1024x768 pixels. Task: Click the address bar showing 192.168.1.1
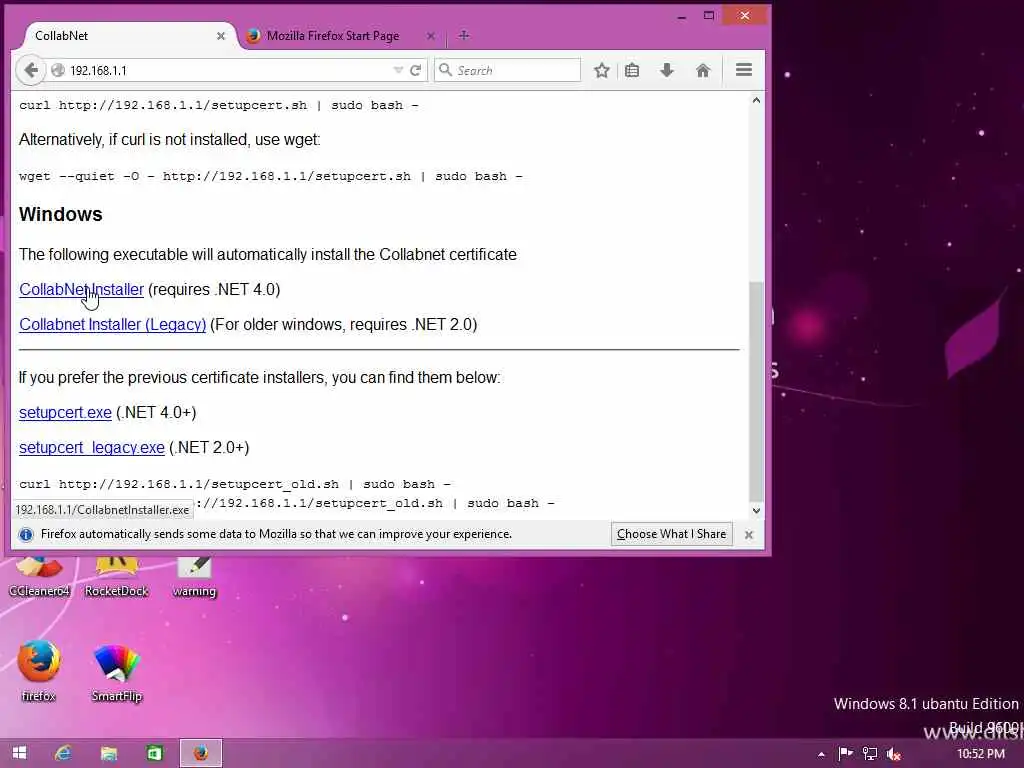[229, 70]
